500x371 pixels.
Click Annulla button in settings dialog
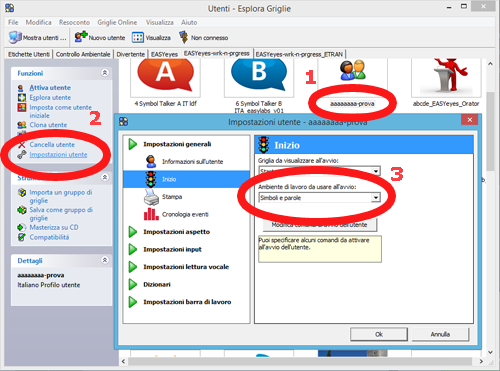(x=440, y=334)
